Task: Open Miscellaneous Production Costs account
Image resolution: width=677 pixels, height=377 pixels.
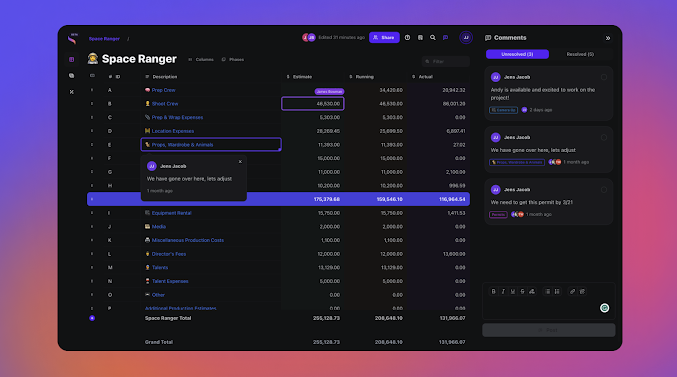Action: 188,240
